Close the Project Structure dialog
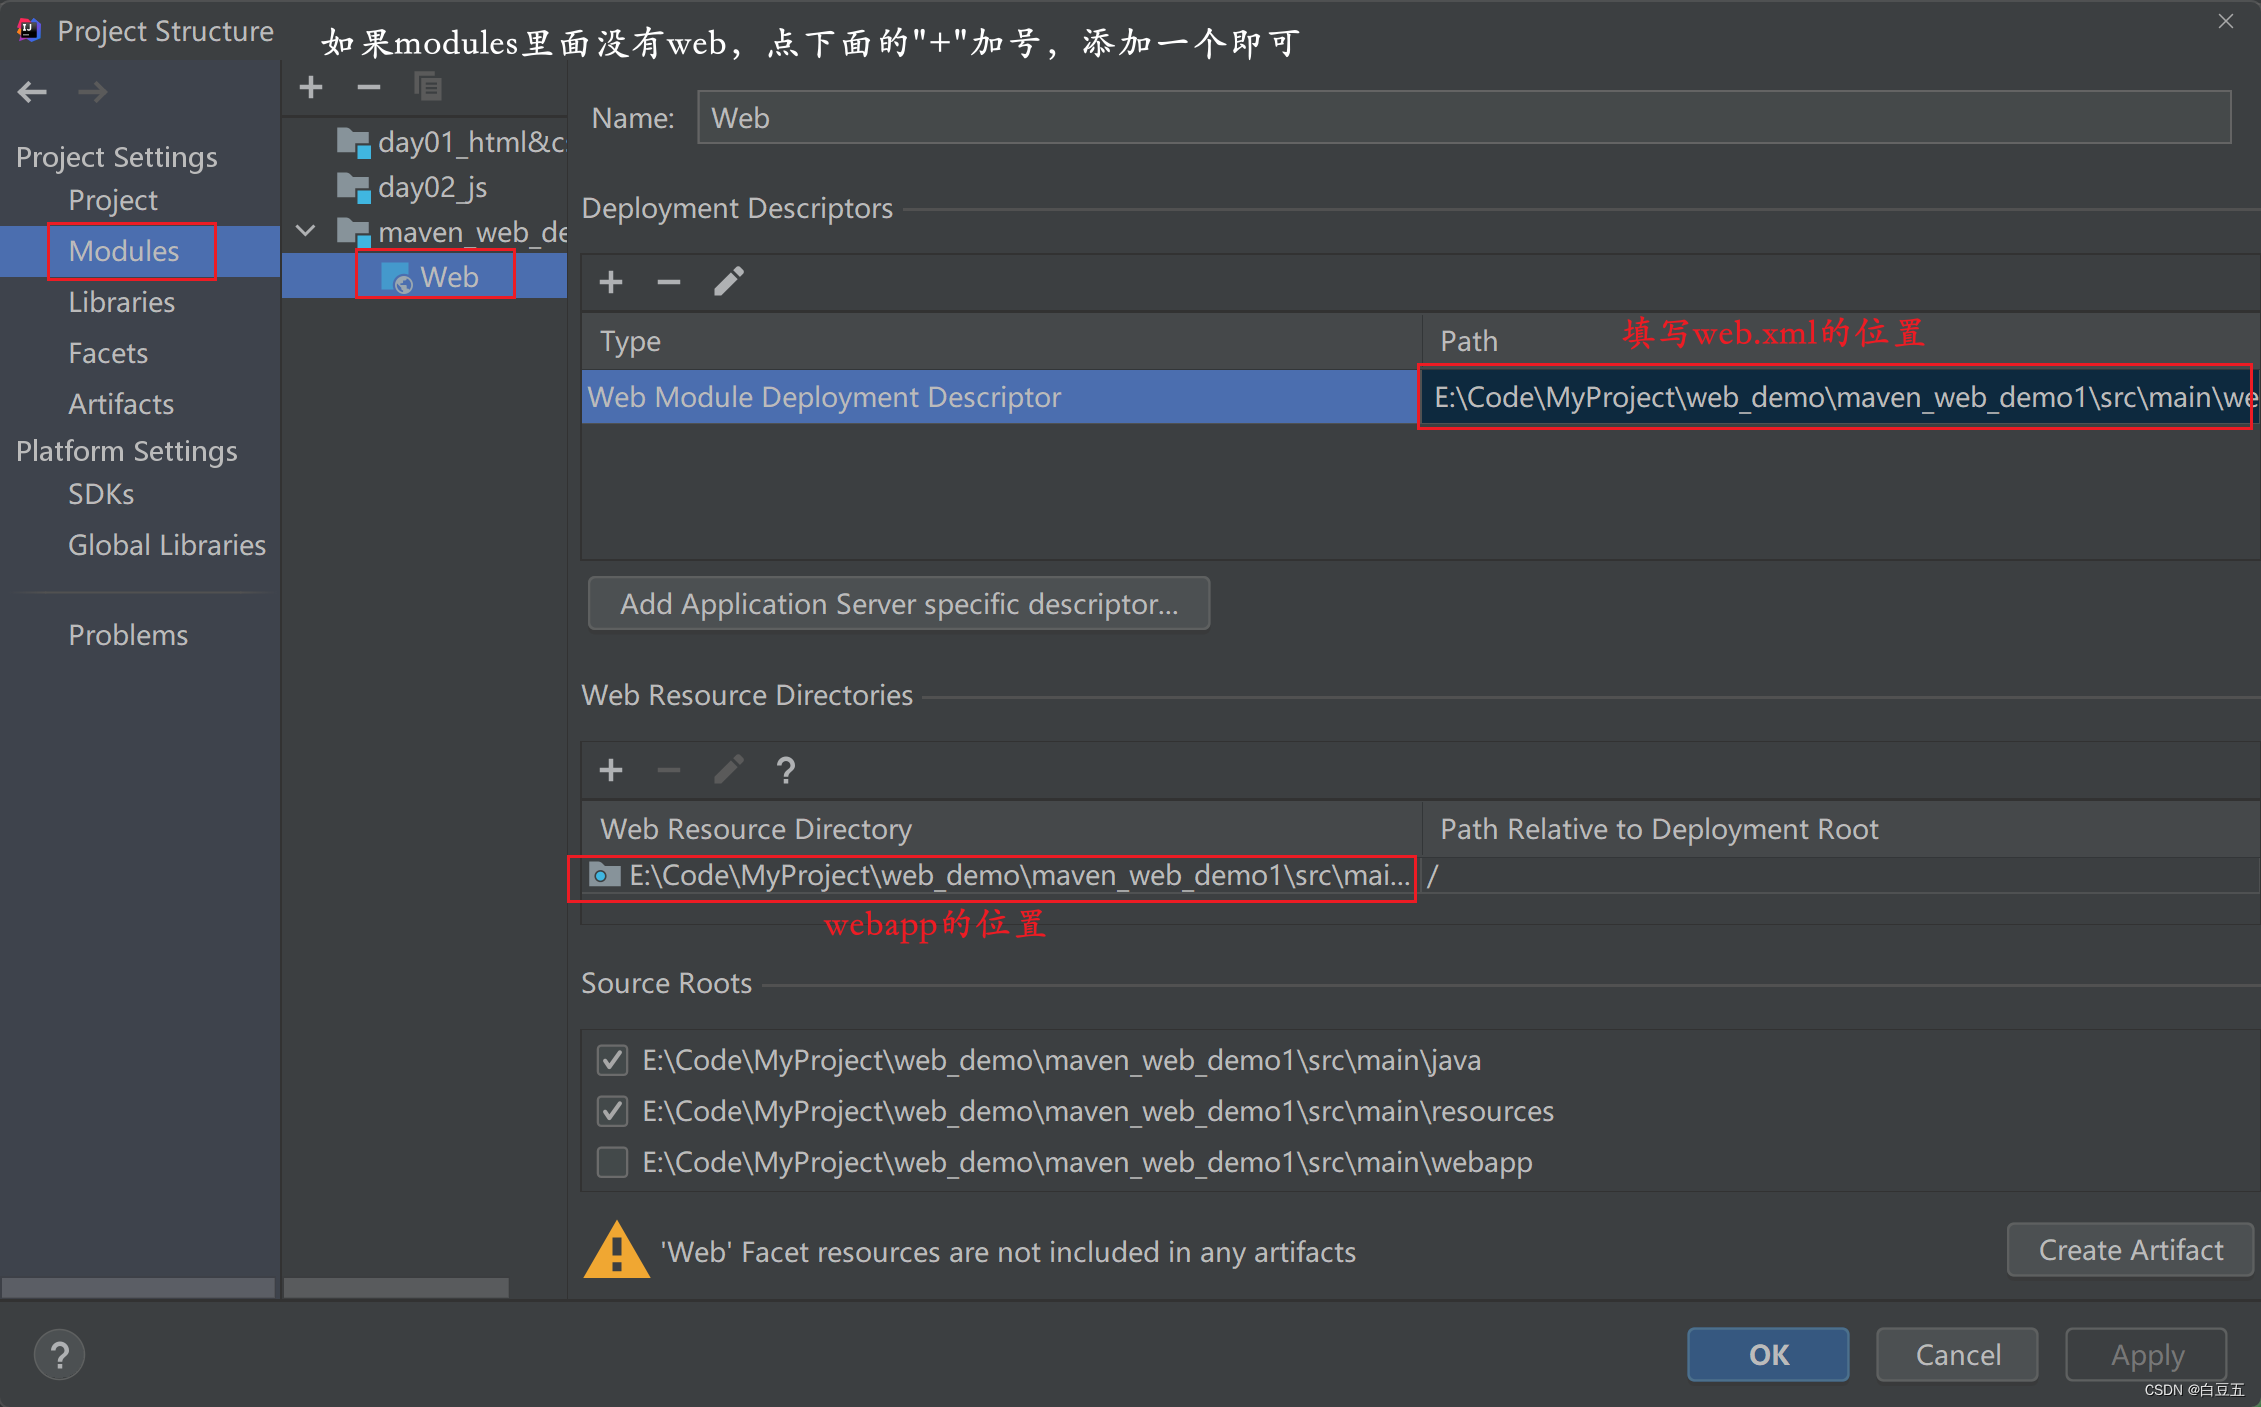Viewport: 2261px width, 1407px height. click(2226, 21)
